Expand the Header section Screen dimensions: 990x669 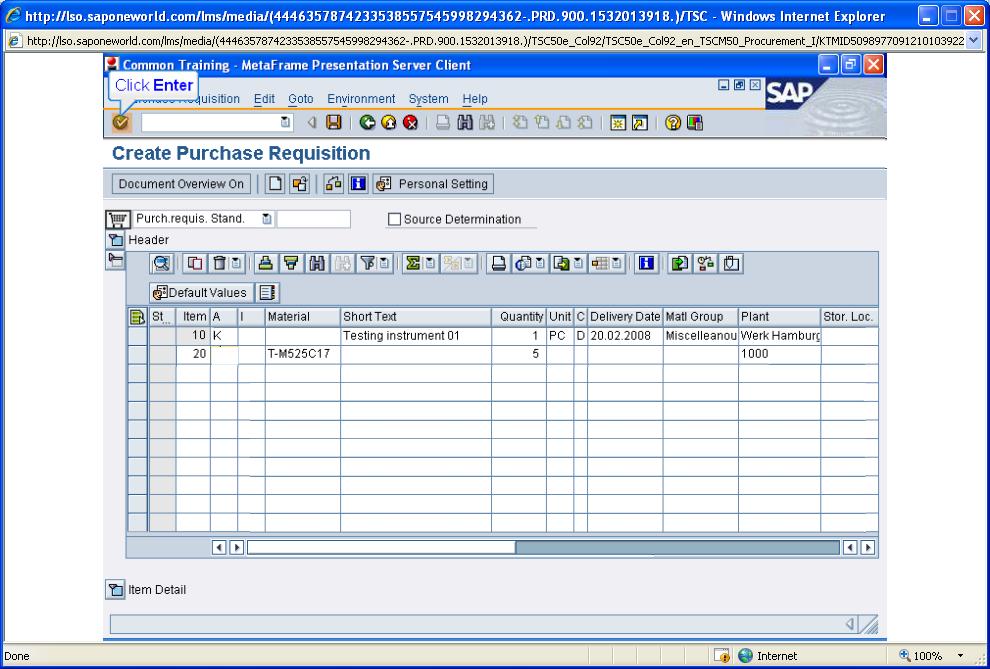(116, 240)
